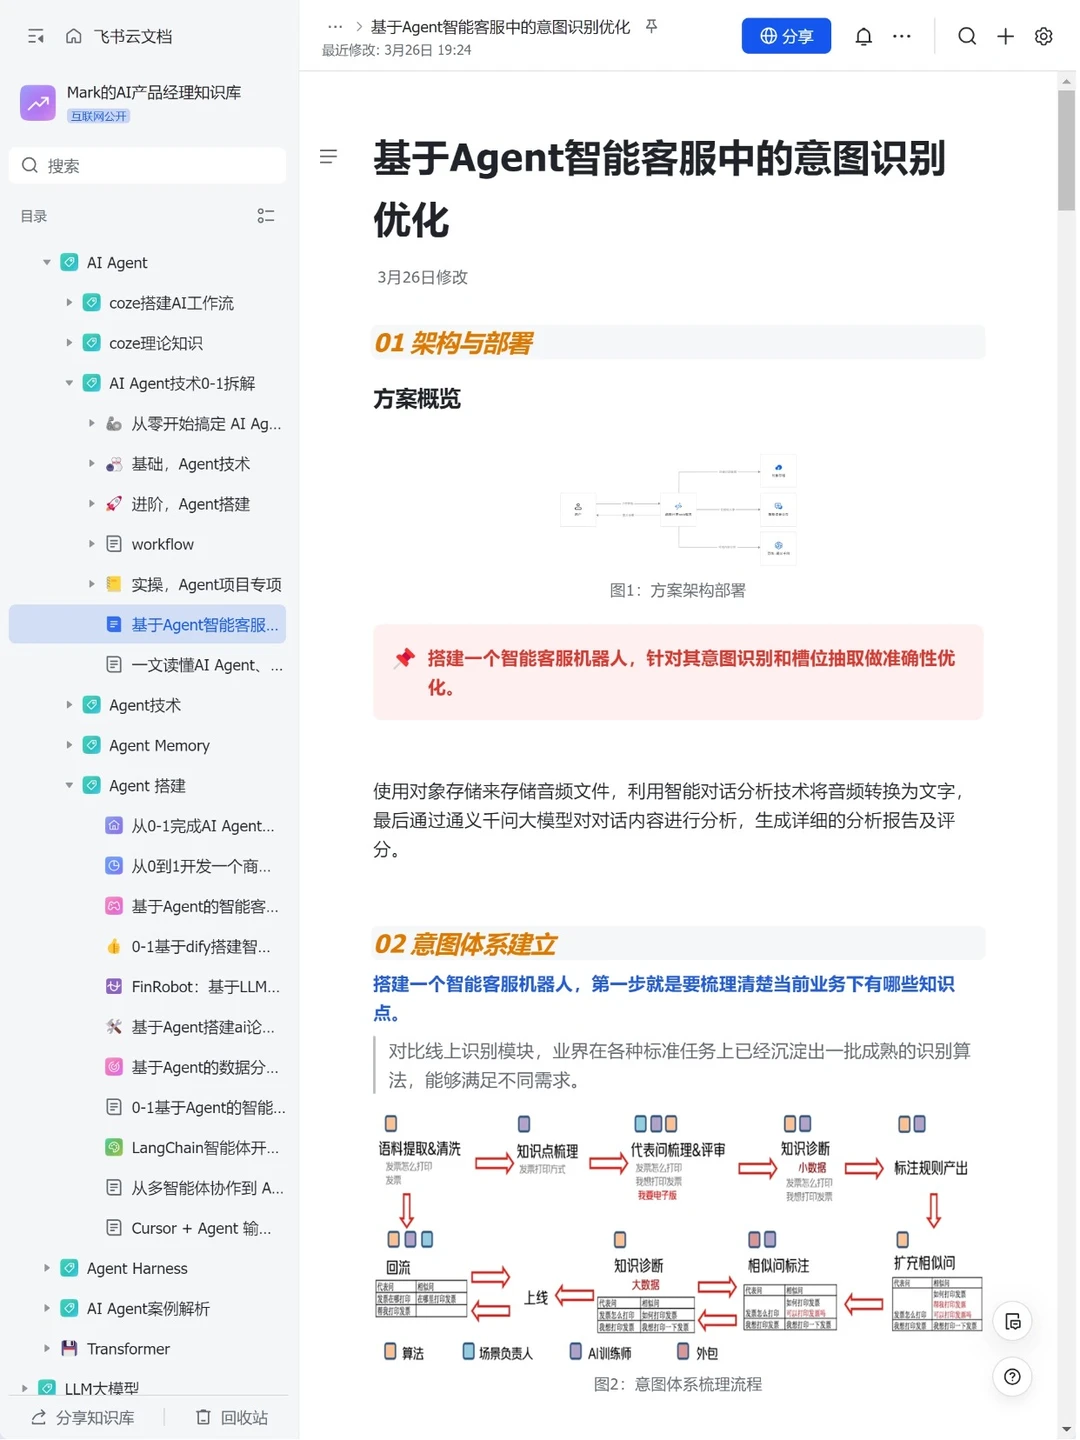Open 图1 方案架构部署 diagram image
This screenshot has width=1080, height=1440.
point(678,509)
